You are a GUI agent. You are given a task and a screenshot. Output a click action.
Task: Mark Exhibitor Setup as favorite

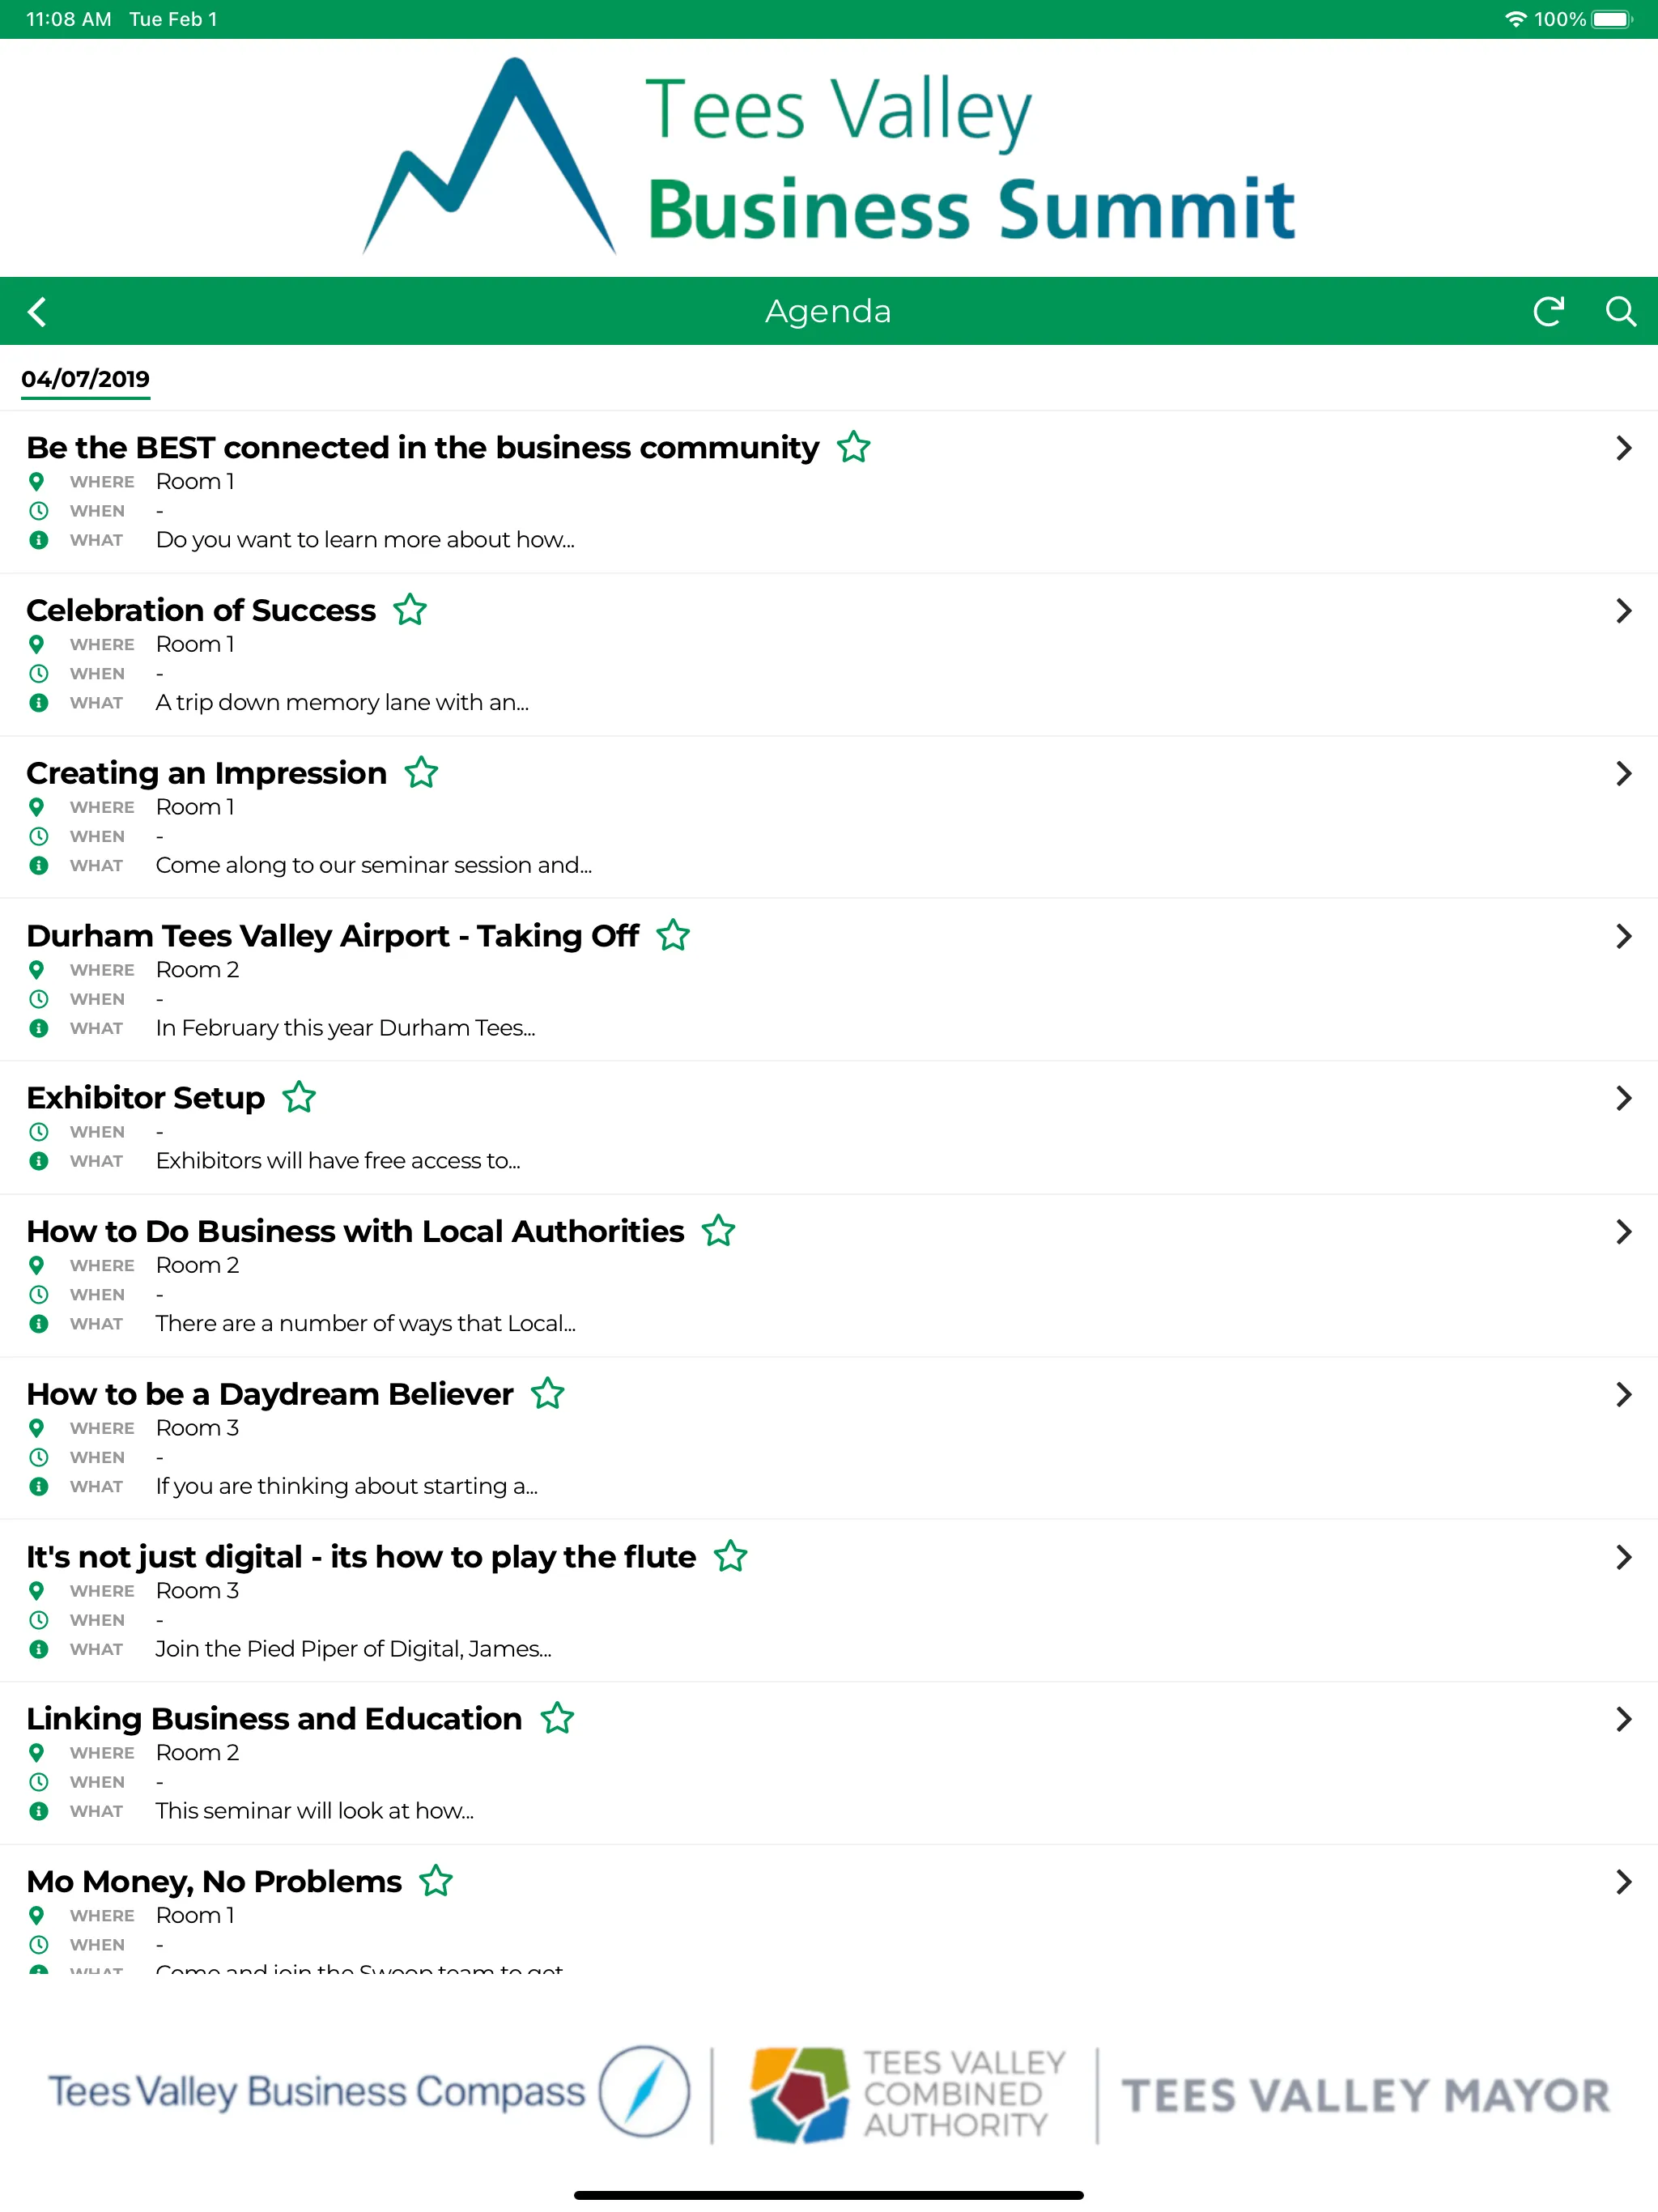coord(299,1098)
